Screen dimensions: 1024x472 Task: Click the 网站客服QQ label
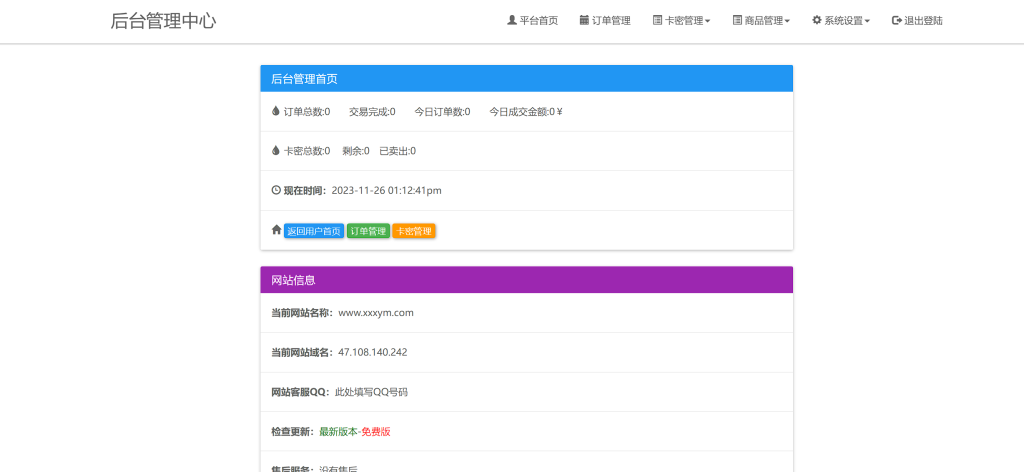(301, 392)
